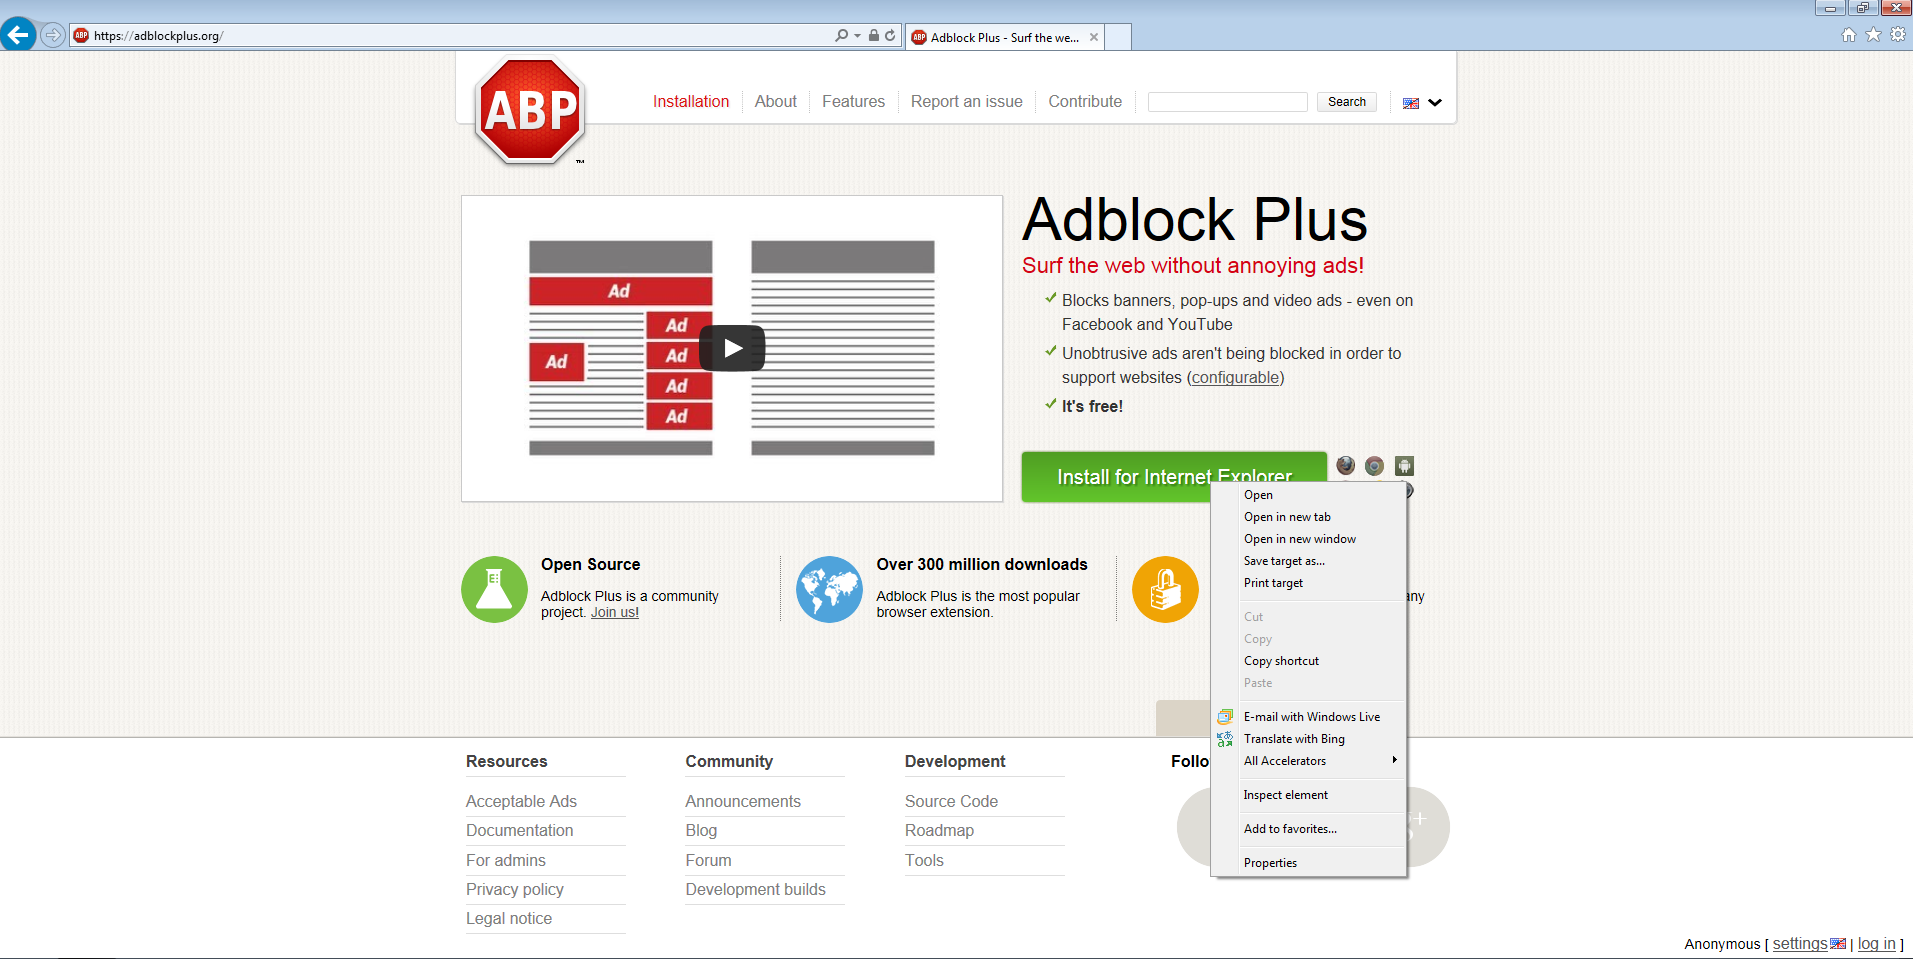
Task: Open the empty new tab button
Action: tap(1119, 37)
